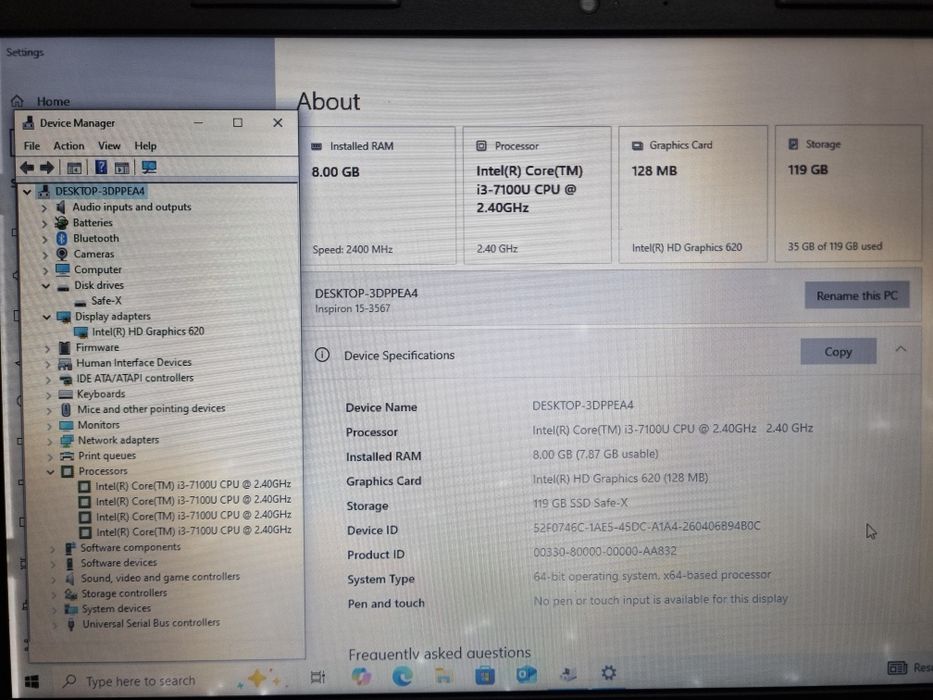Select the Software components item
Image resolution: width=933 pixels, height=700 pixels.
pos(130,547)
